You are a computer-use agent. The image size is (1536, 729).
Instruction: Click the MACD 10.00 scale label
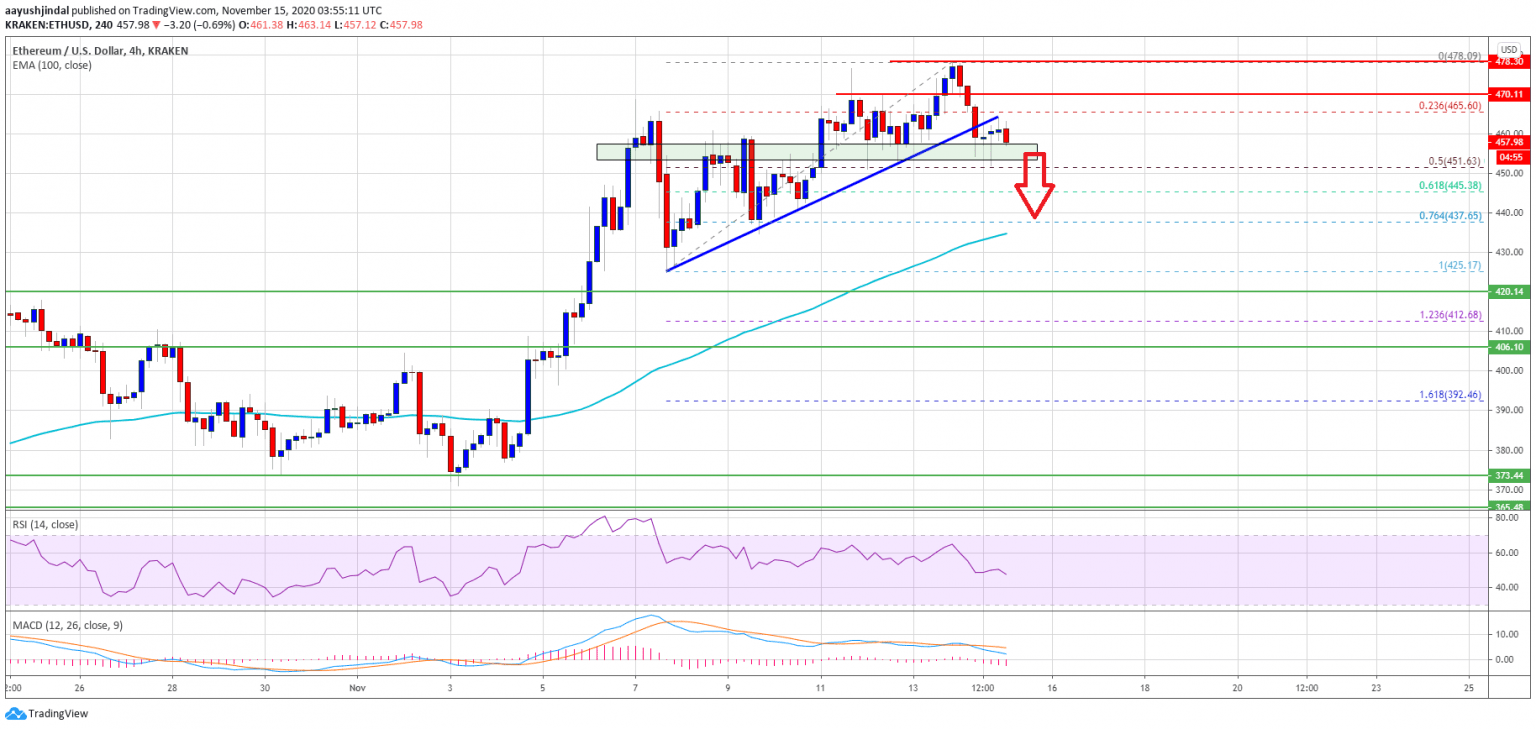[x=1509, y=634]
